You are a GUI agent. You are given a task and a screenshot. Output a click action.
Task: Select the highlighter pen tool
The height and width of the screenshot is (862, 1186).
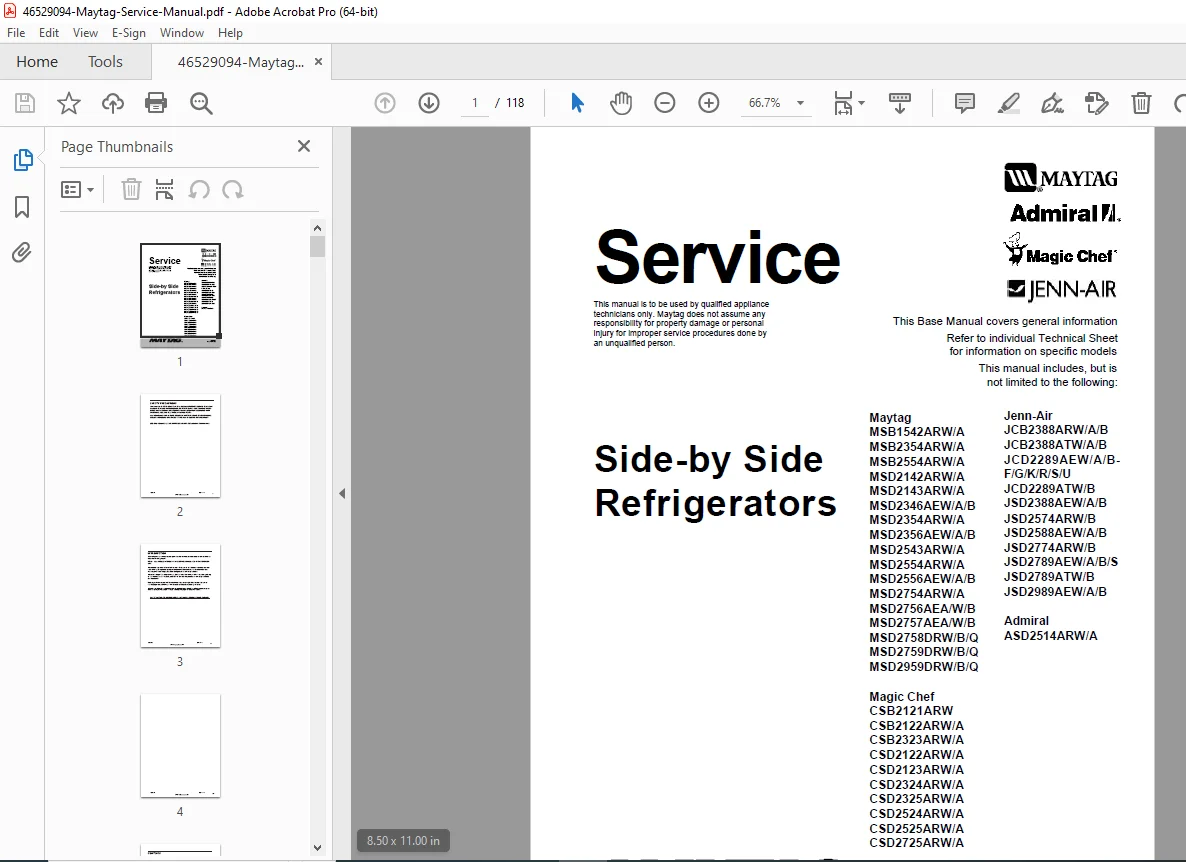pyautogui.click(x=1008, y=103)
